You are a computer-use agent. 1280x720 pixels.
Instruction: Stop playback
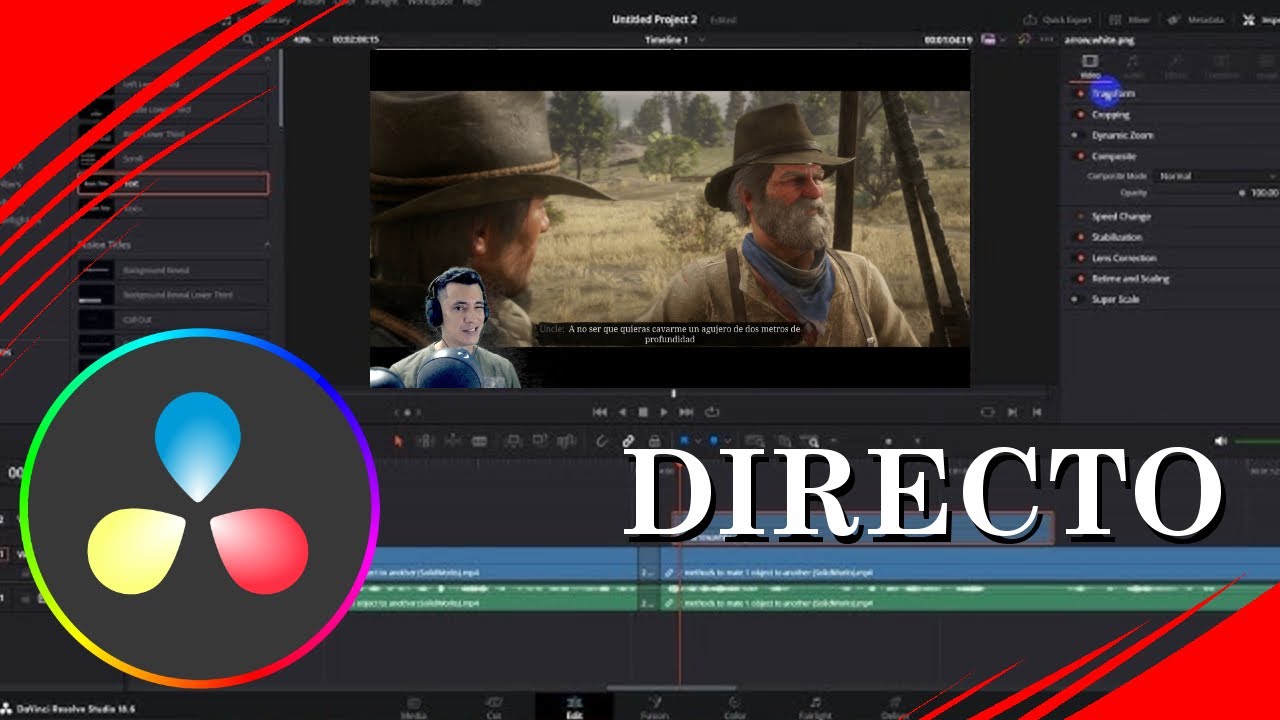point(643,412)
